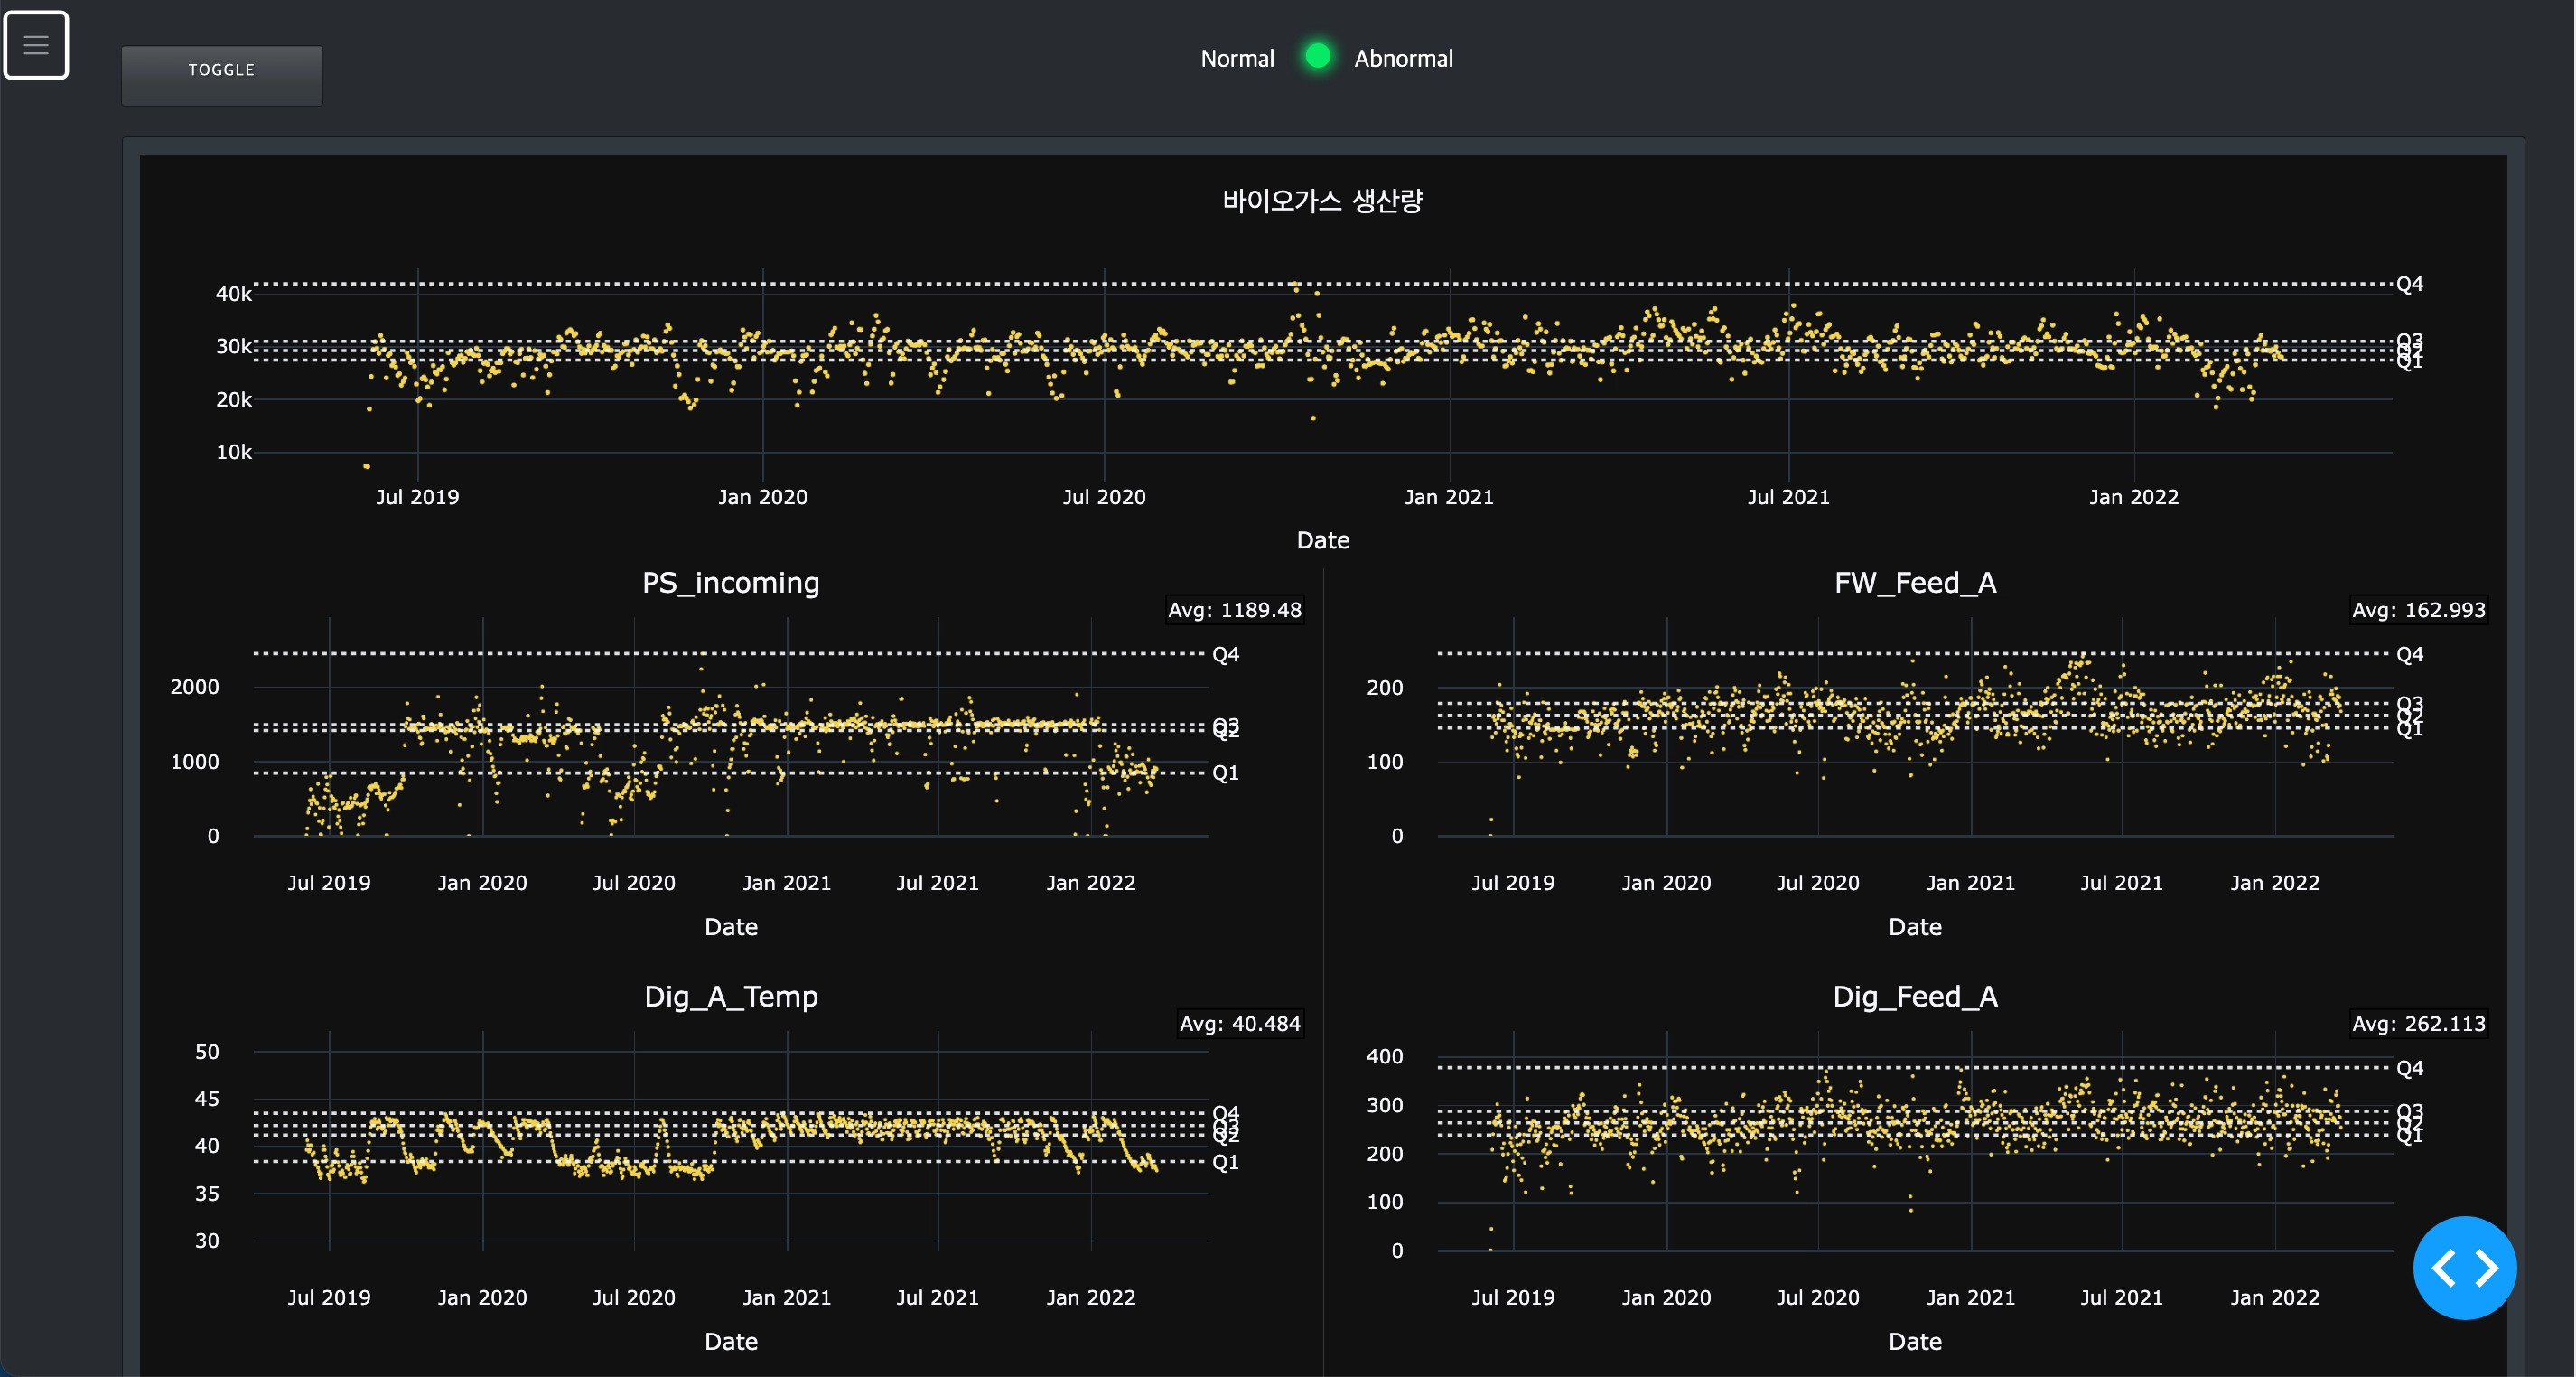Click the 바이오가스 생산량 chart title

click(x=1323, y=201)
